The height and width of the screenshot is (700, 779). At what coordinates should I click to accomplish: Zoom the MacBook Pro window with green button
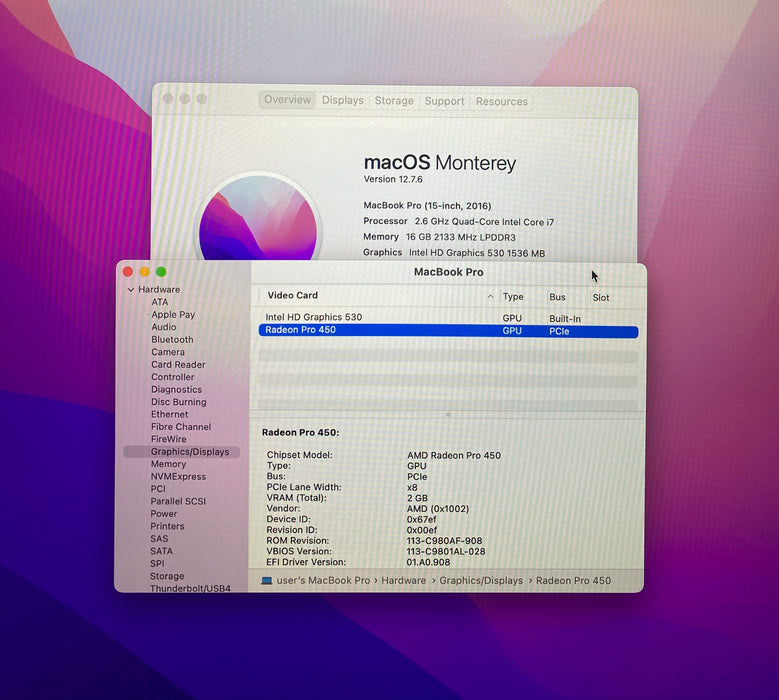click(161, 272)
